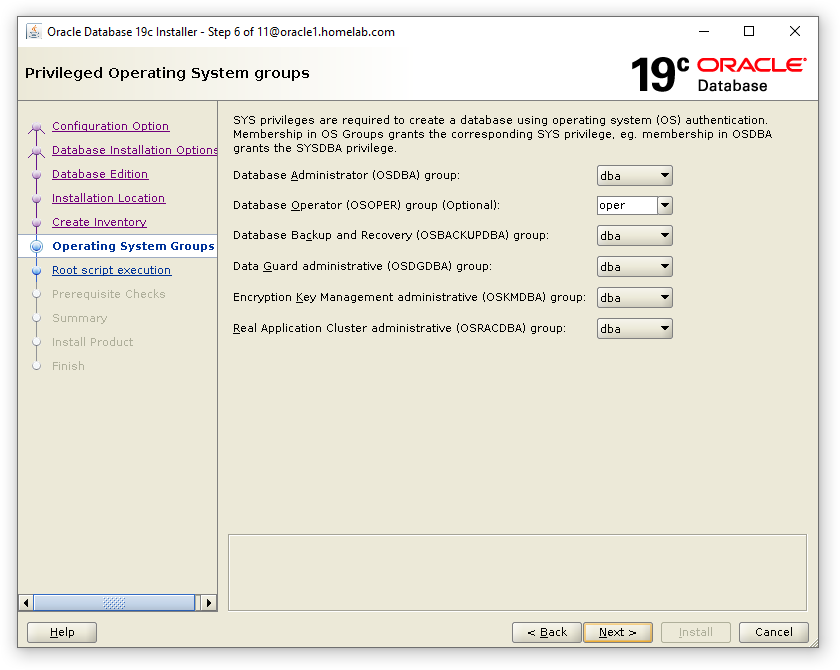Viewport: 840px width, 670px height.
Task: Open the OSDGDBA Data Guard group dropdown
Action: [634, 267]
